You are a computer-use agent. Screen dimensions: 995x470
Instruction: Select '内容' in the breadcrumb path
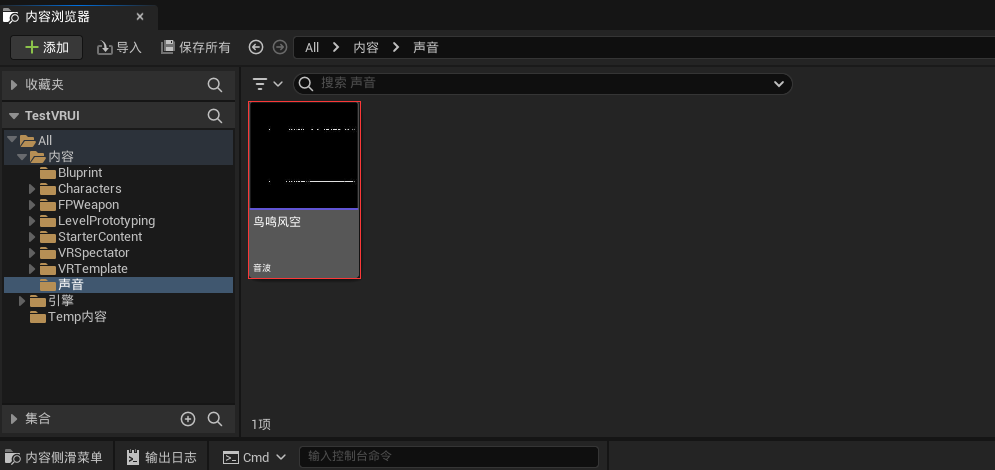point(366,48)
